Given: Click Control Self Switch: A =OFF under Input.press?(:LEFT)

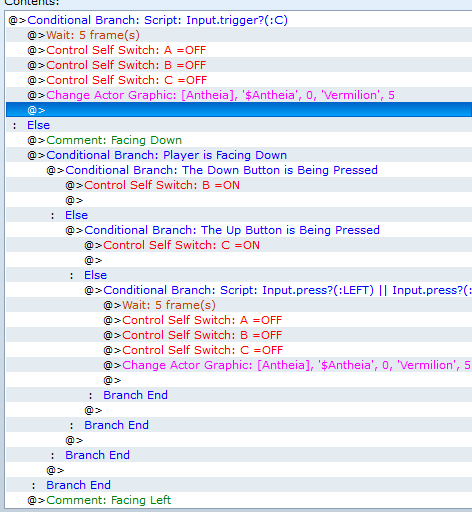Looking at the screenshot, I should tap(239, 320).
